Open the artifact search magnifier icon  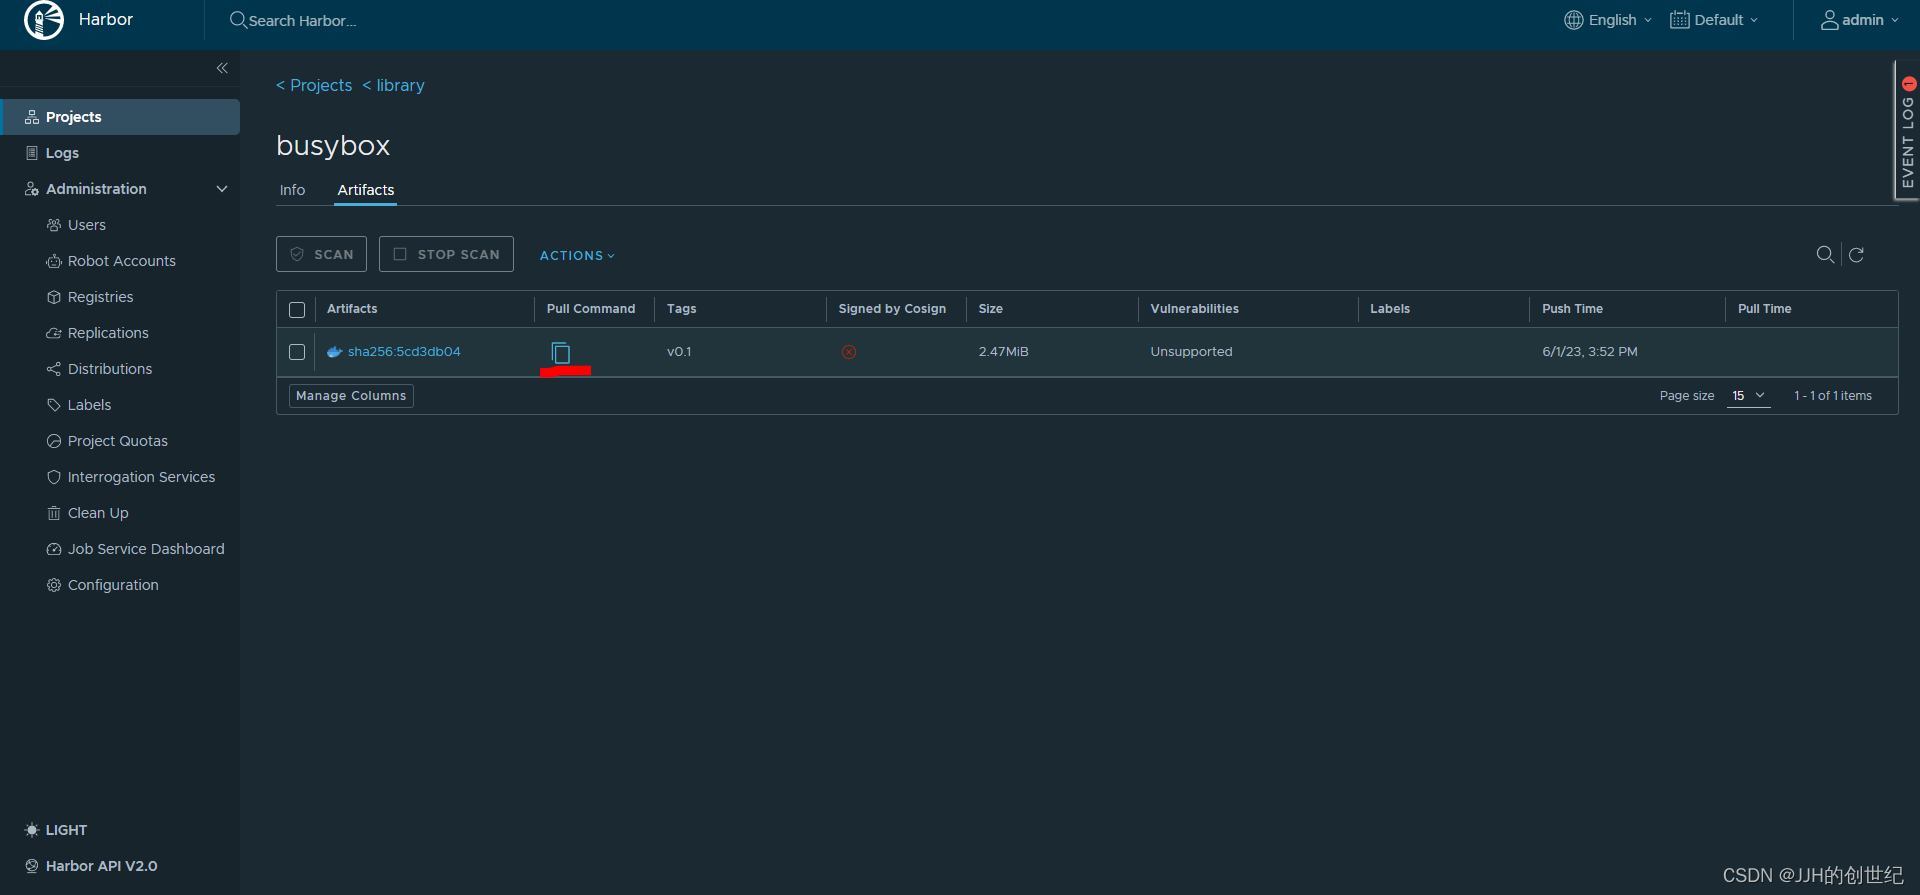pyautogui.click(x=1825, y=255)
